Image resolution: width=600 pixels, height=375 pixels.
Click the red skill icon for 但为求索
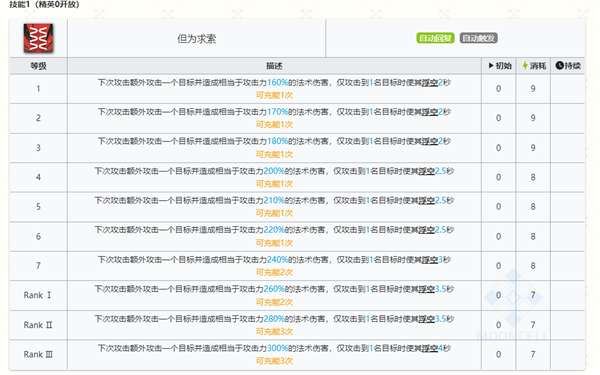coord(38,38)
